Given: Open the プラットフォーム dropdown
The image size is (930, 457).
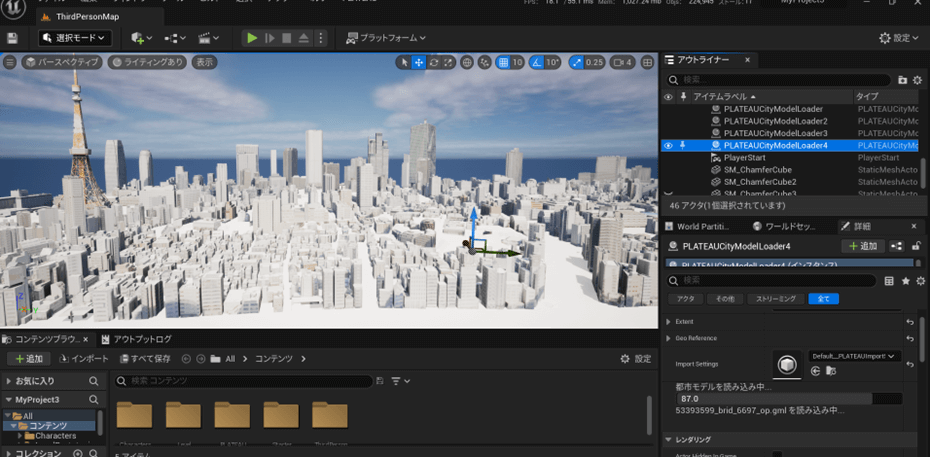Looking at the screenshot, I should point(386,38).
